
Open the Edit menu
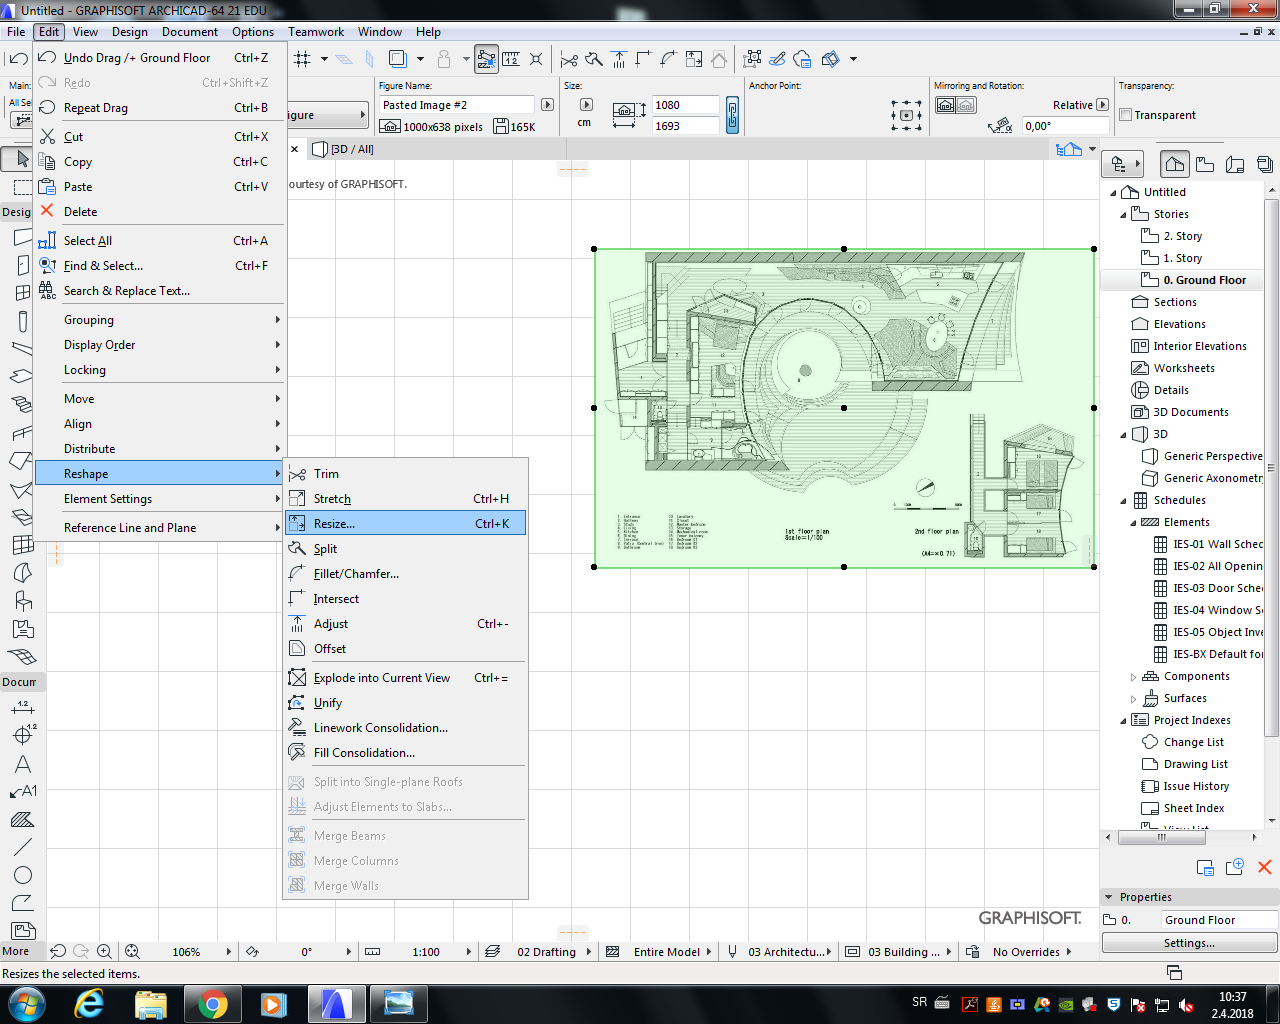point(49,32)
